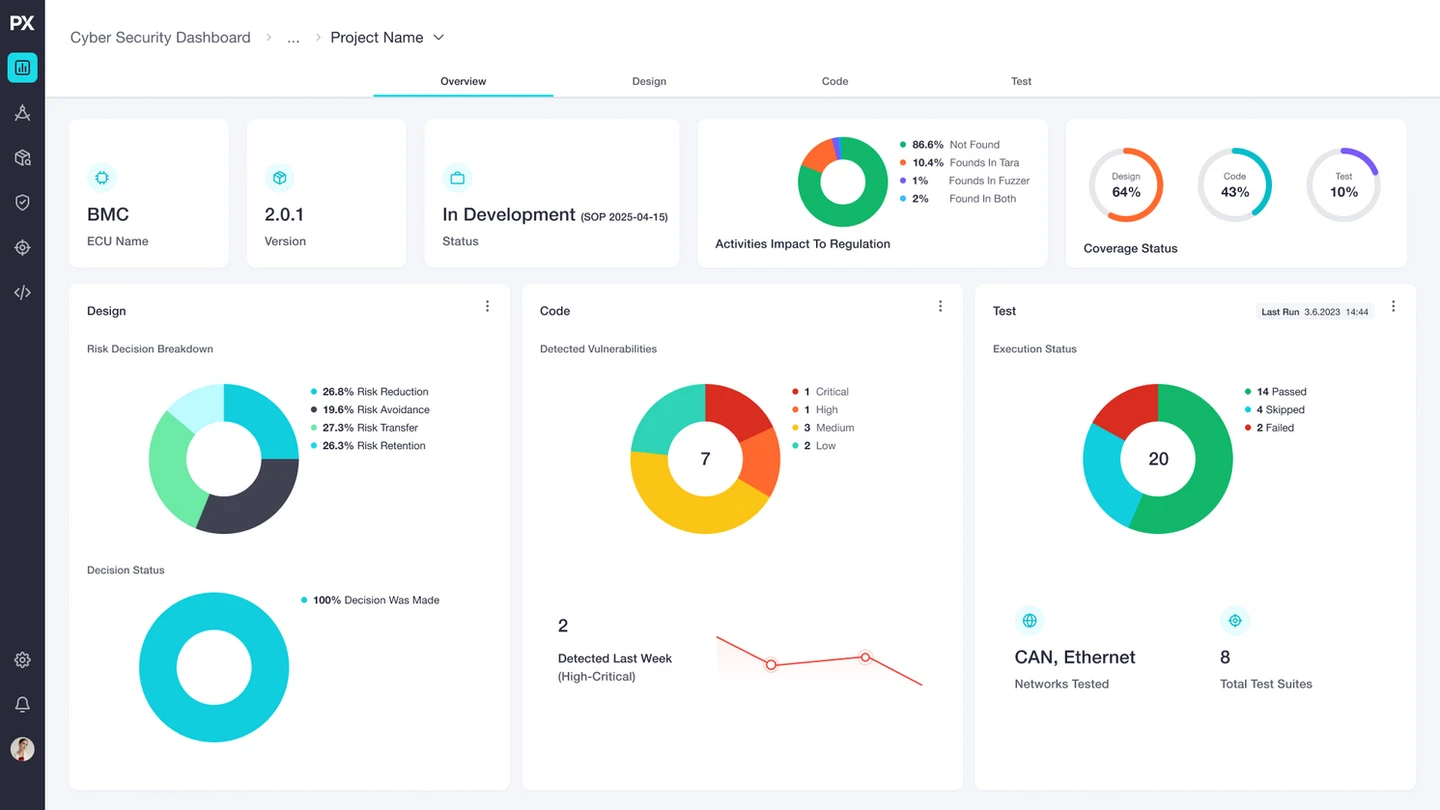Click the user avatar in sidebar
The width and height of the screenshot is (1440, 810).
click(22, 749)
